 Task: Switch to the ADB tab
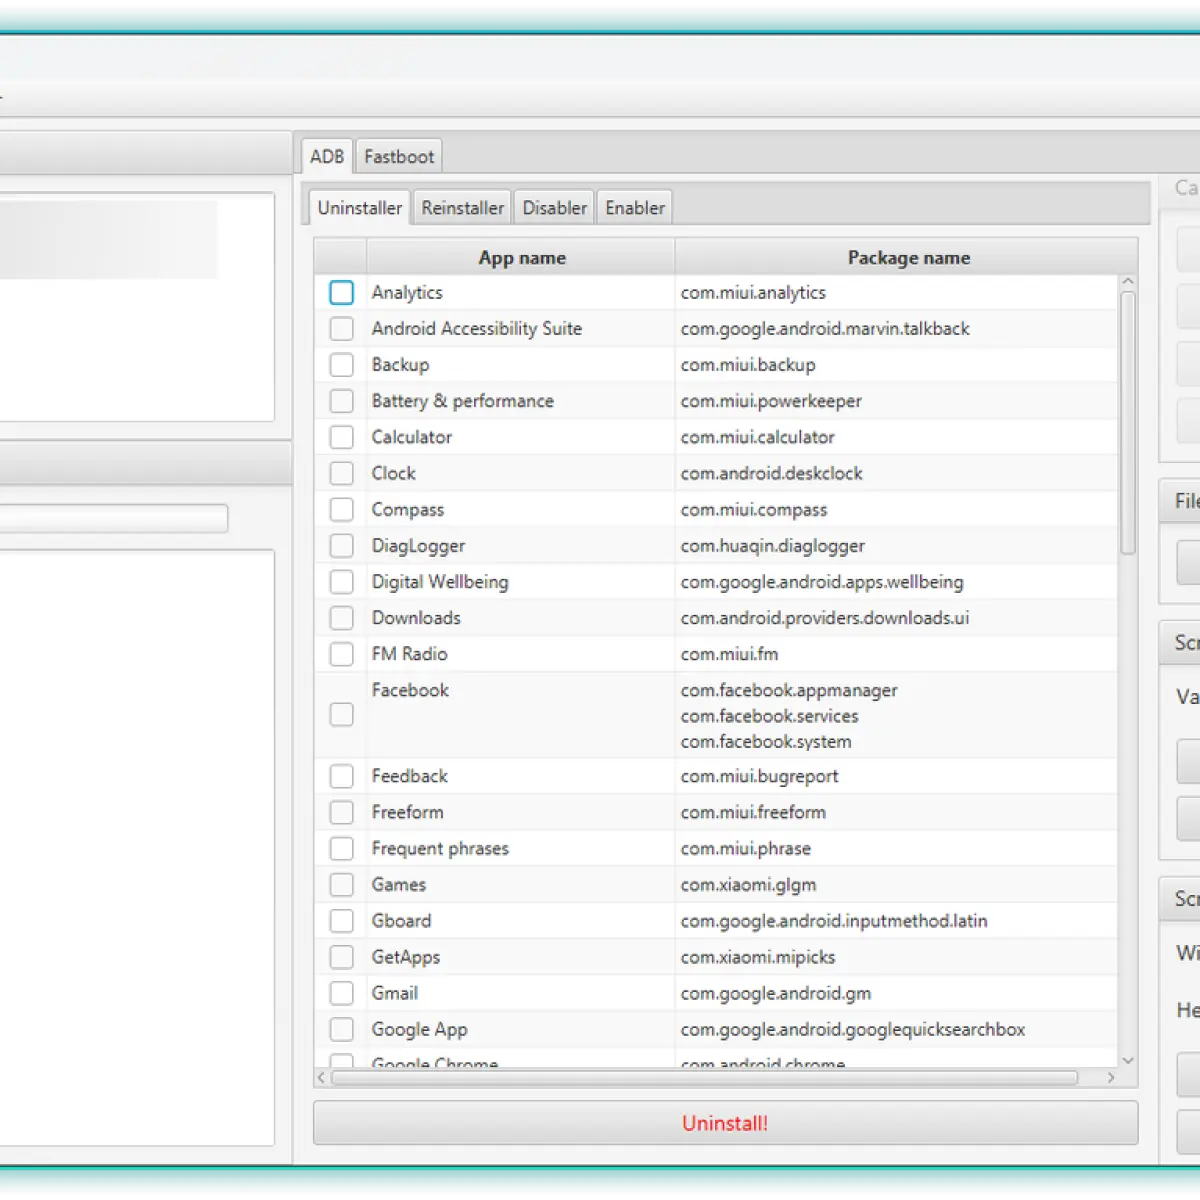coord(327,156)
